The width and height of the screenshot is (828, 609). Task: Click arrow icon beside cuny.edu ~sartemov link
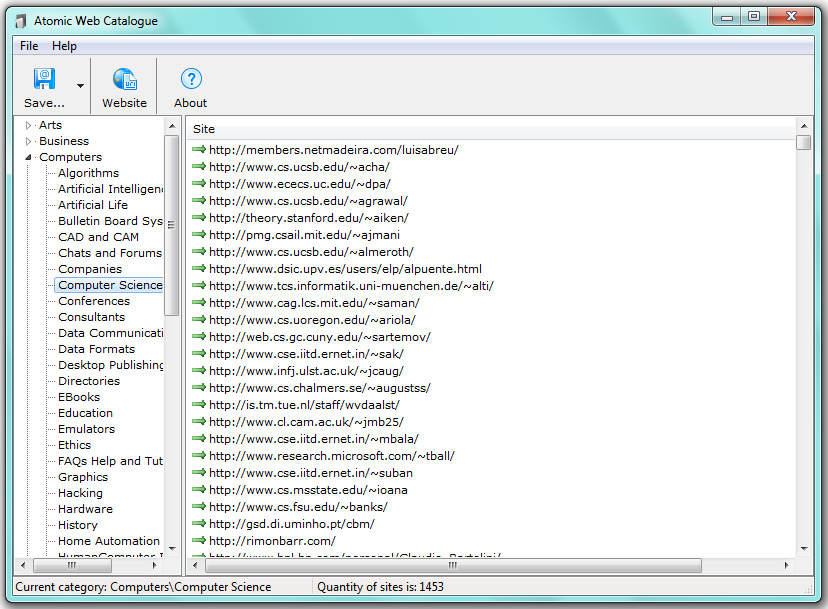(x=199, y=336)
